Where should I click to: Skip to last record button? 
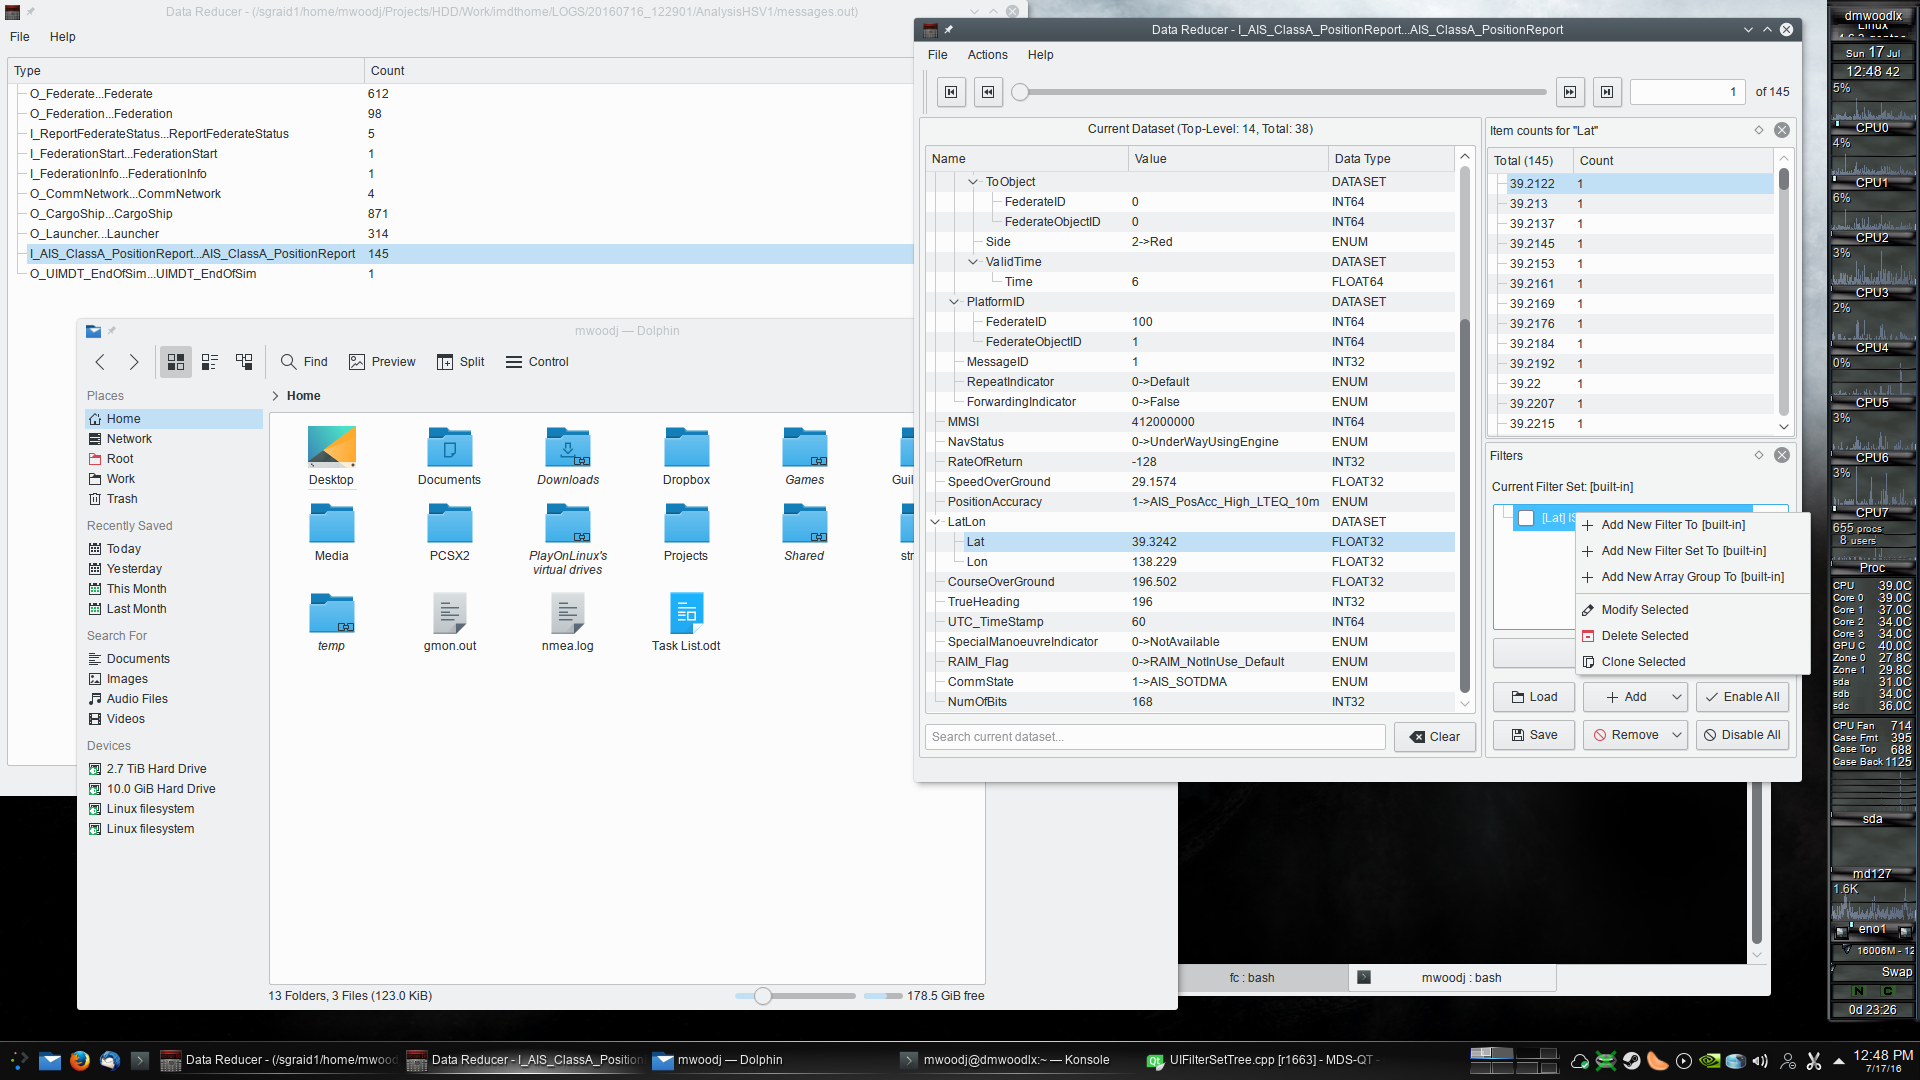(x=1607, y=92)
